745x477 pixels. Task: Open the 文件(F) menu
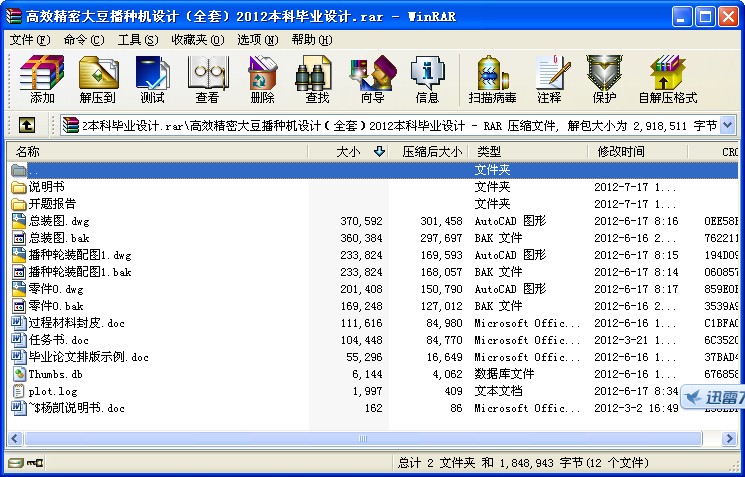(29, 40)
